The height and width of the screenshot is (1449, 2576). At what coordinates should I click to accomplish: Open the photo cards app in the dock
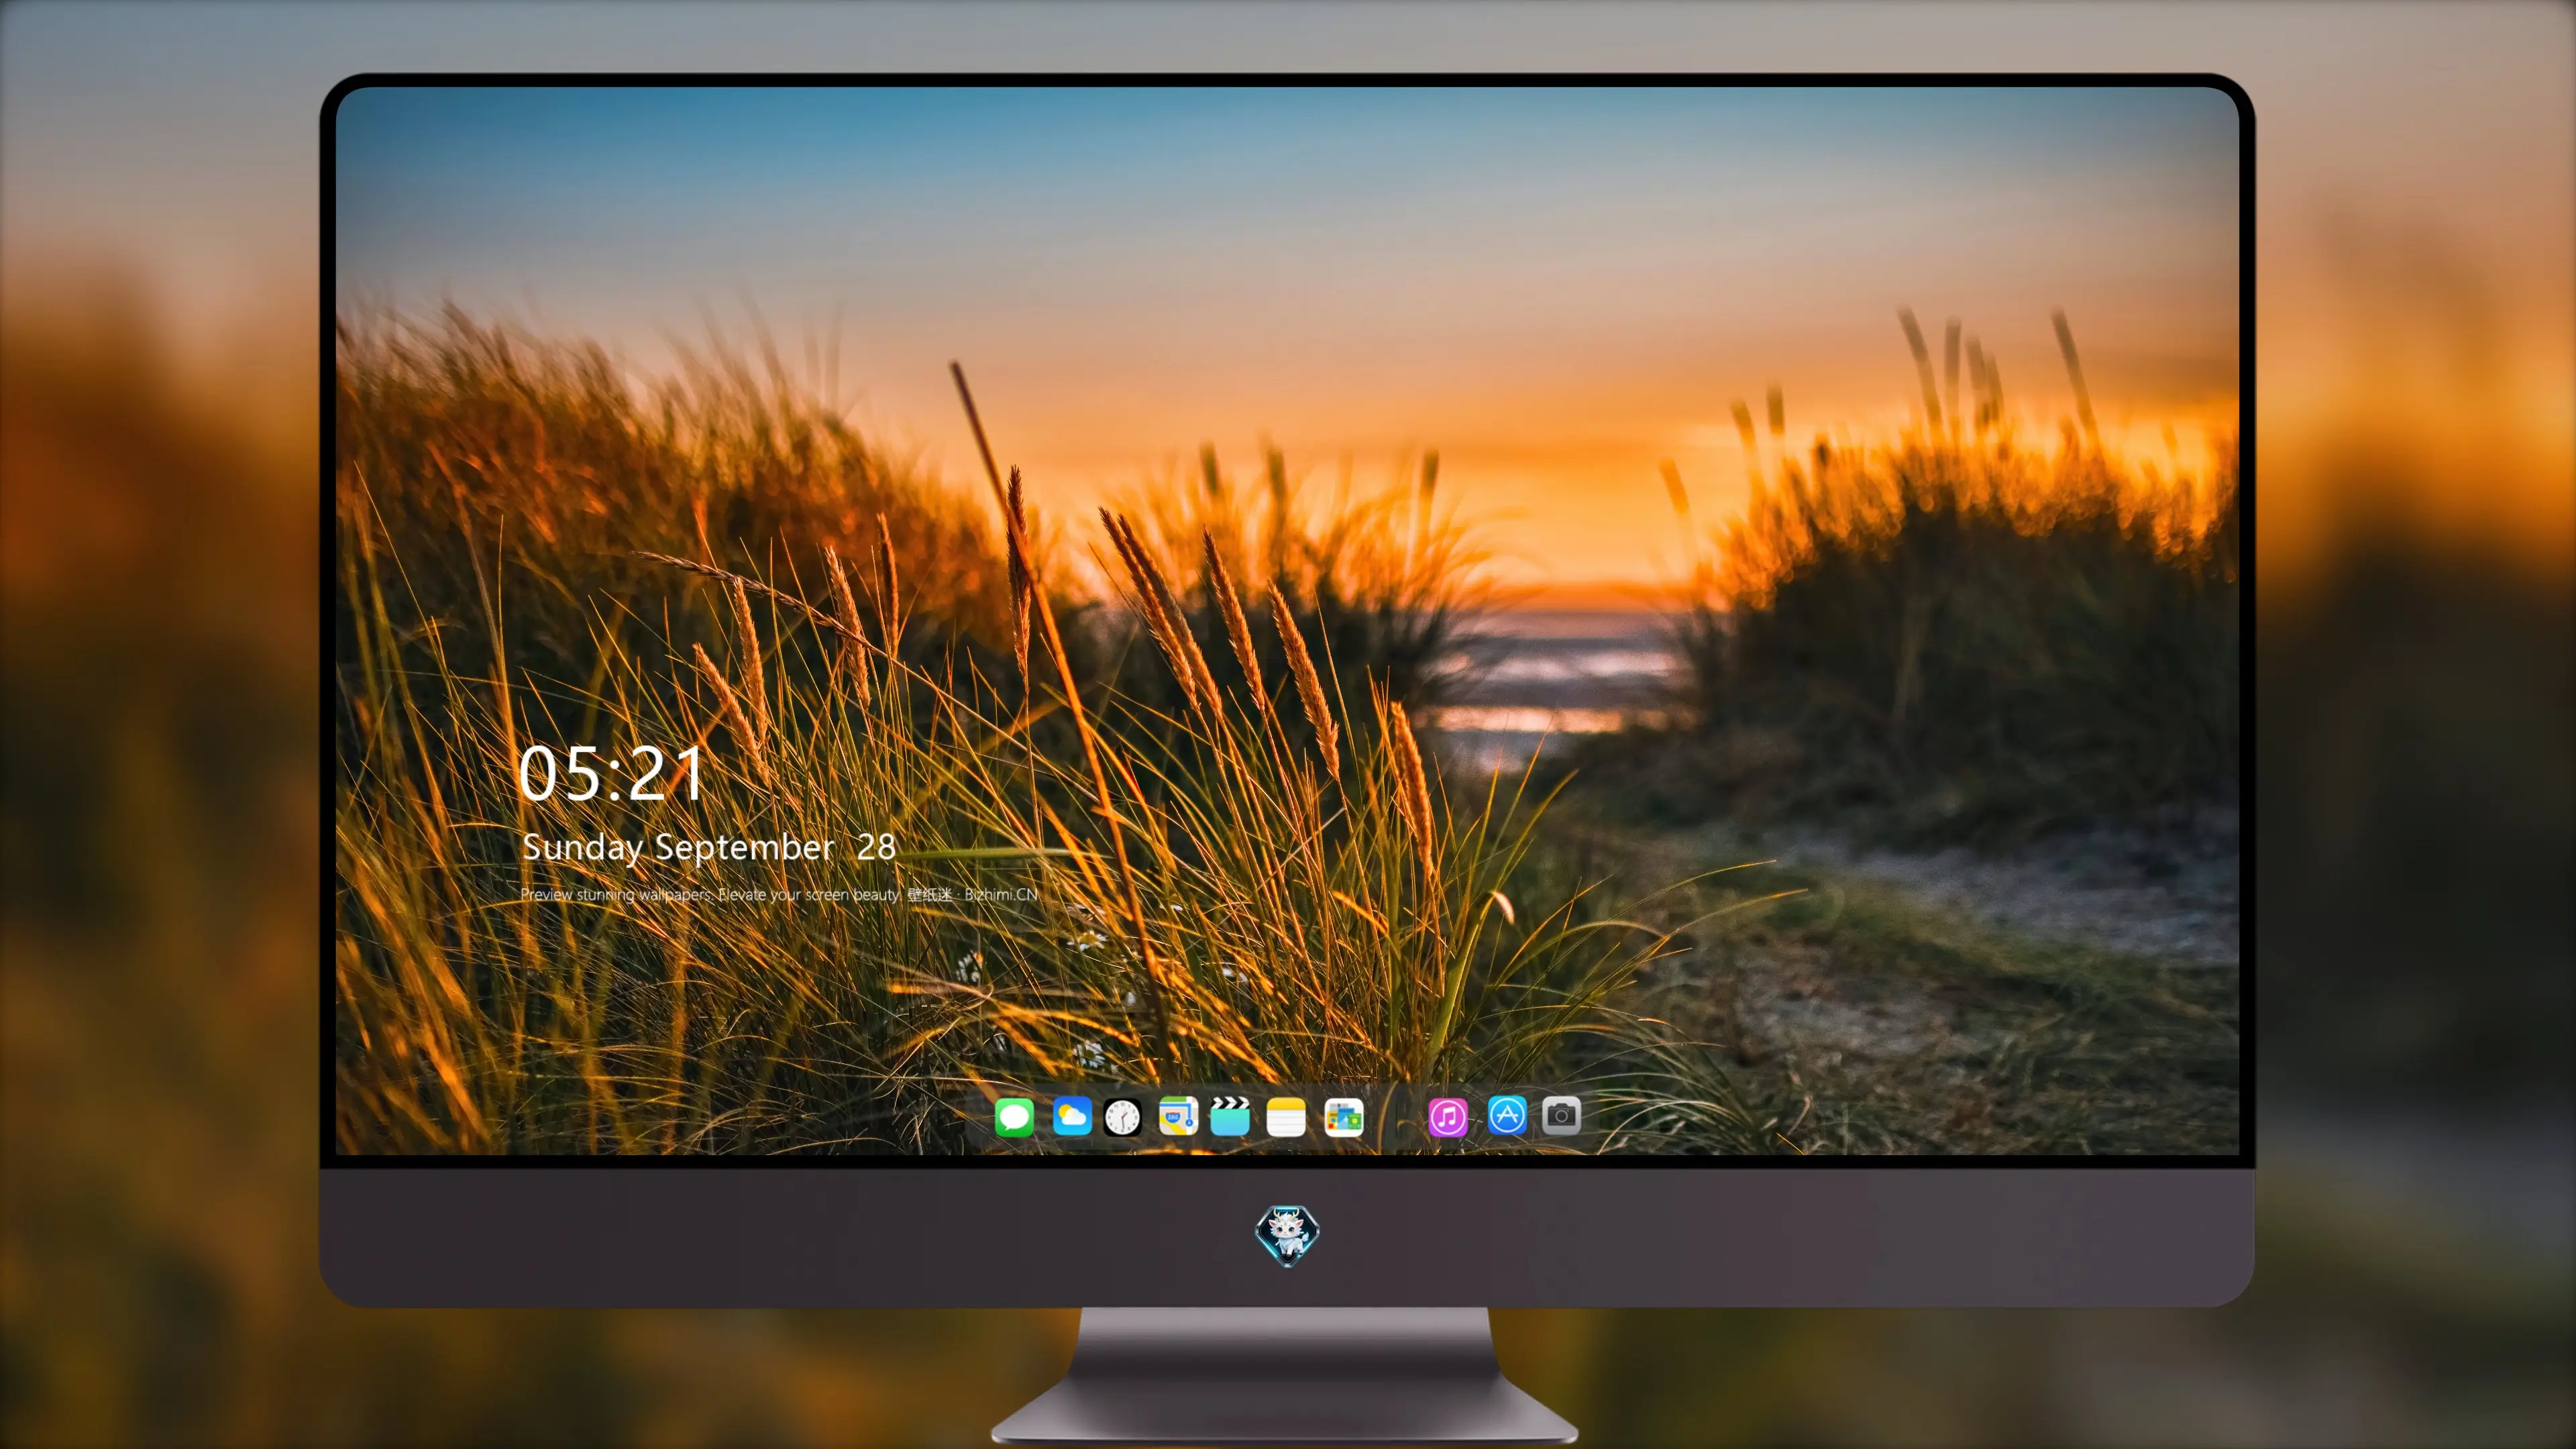click(1344, 1117)
